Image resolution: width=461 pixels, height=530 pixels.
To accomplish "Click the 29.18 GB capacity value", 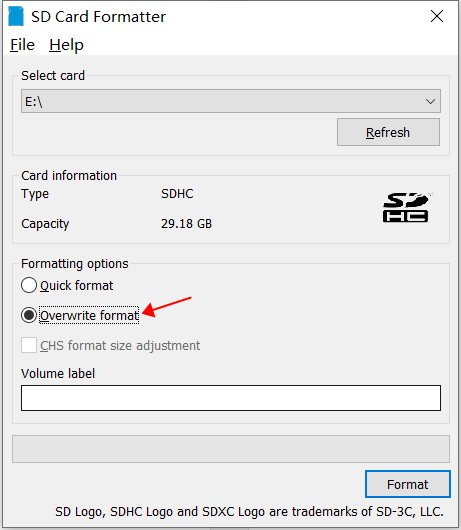I will coord(186,224).
